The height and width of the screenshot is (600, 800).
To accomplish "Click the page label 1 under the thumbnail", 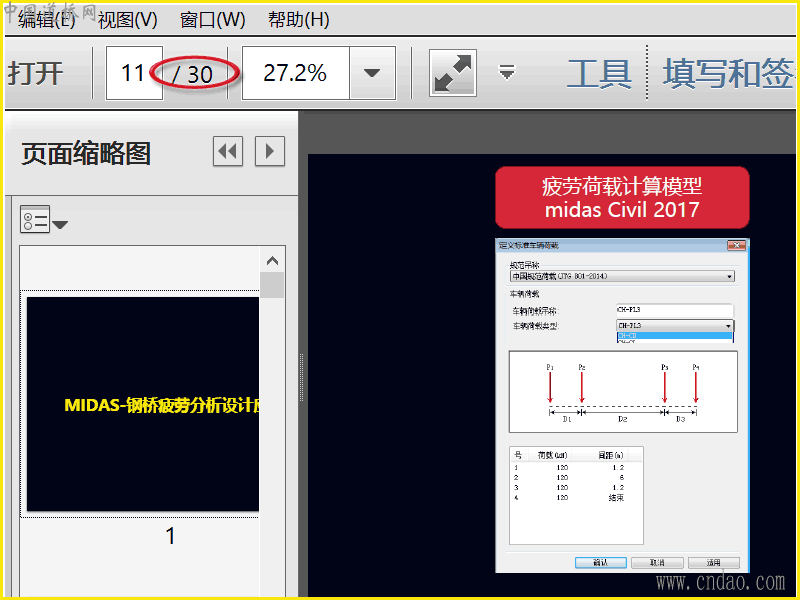I will click(x=170, y=536).
